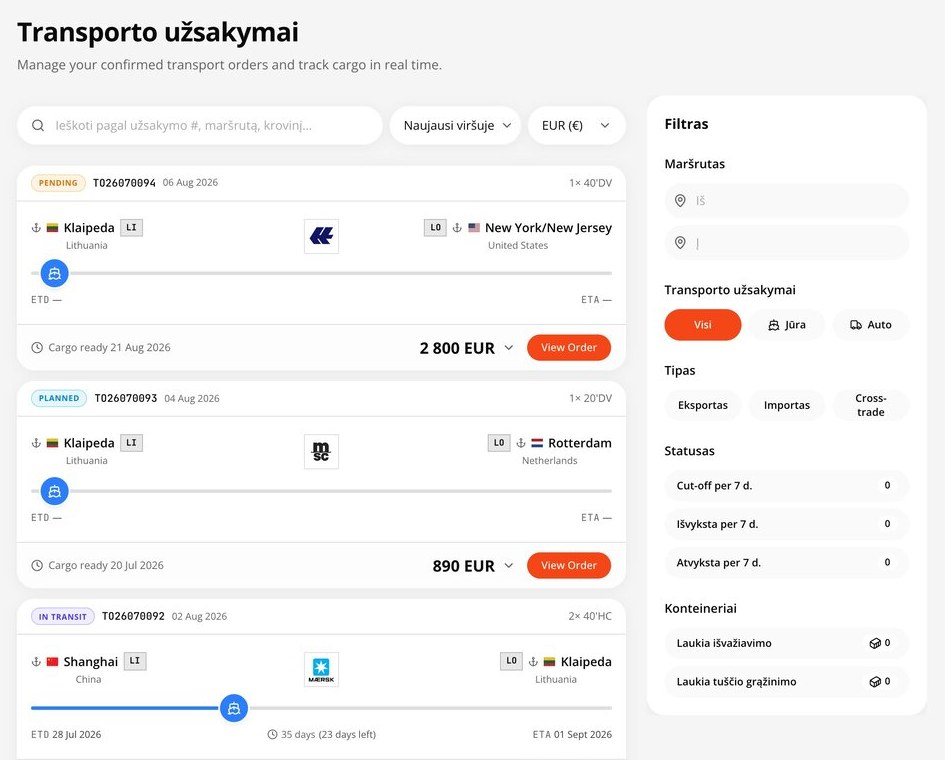Click the United States flag icon
This screenshot has width=945, height=760.
474,228
